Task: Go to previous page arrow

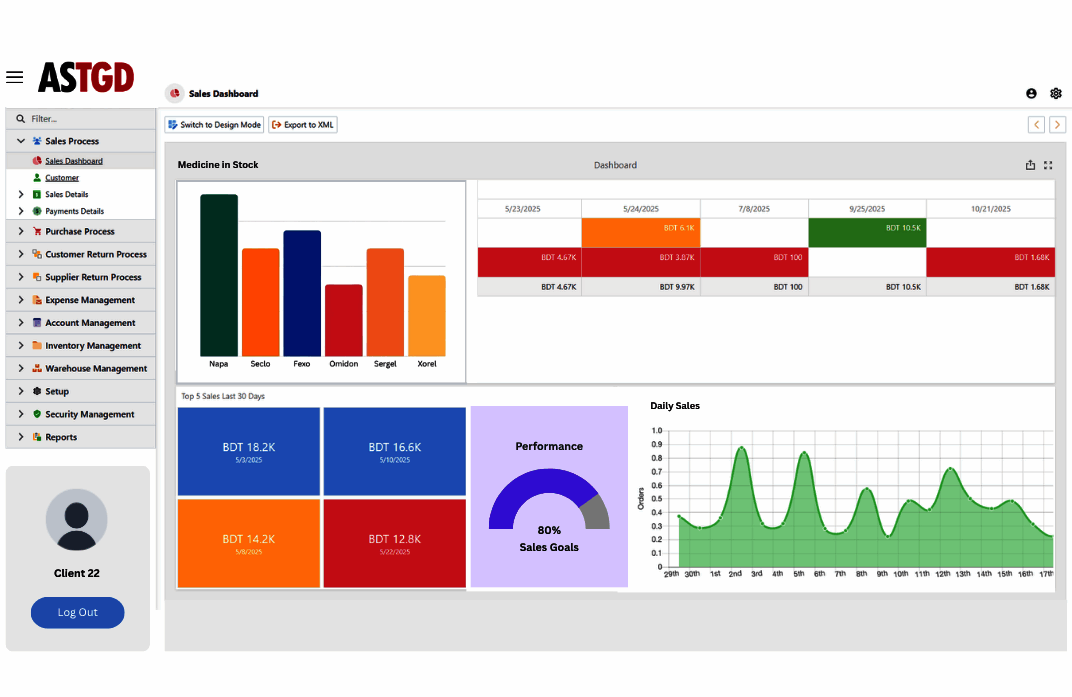Action: point(1036,124)
